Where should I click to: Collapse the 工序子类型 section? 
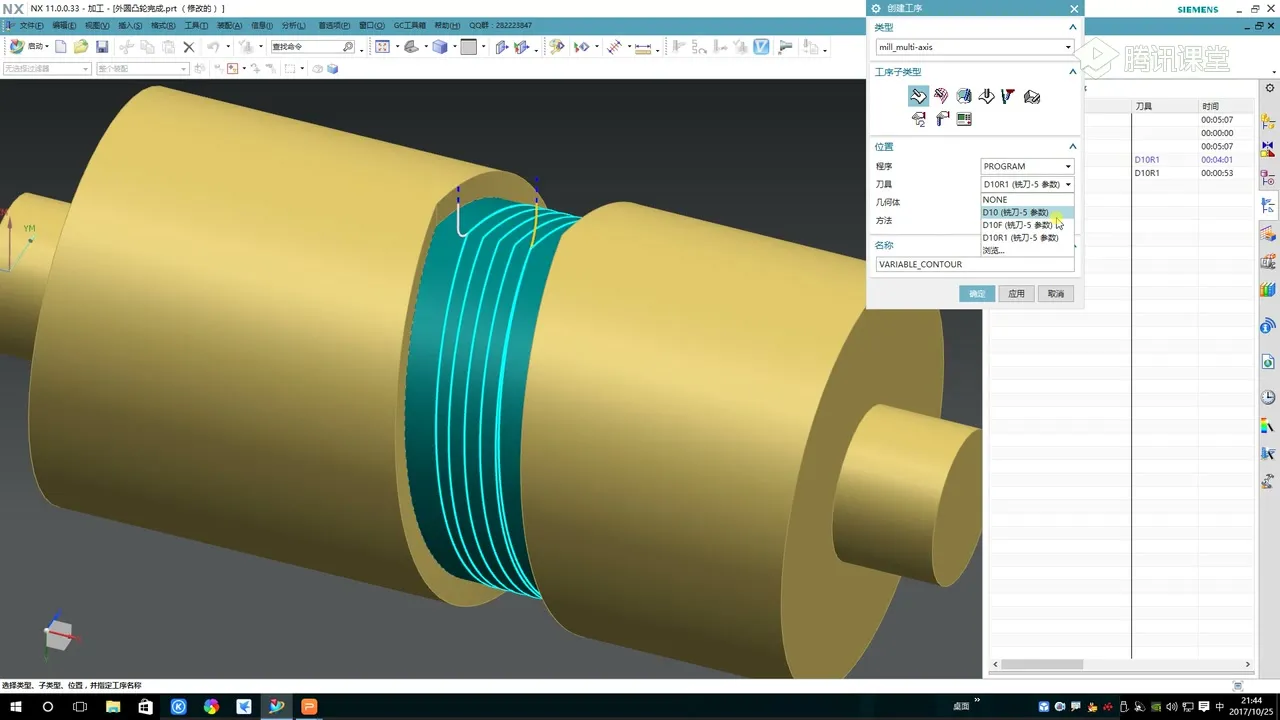pyautogui.click(x=1072, y=72)
